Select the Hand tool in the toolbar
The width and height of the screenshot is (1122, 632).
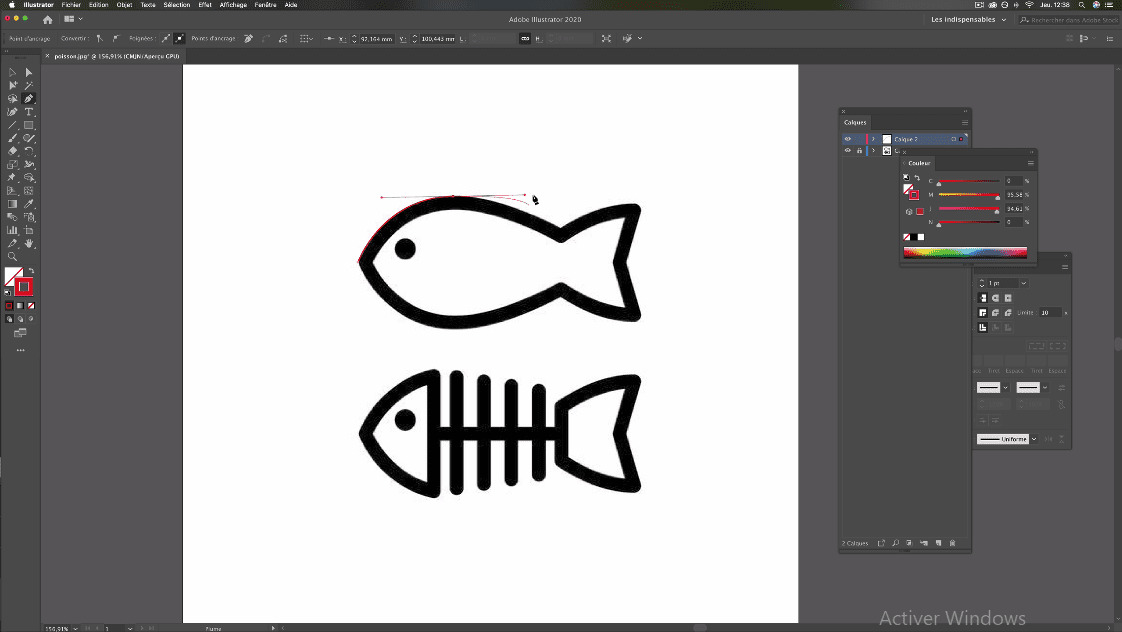(27, 244)
